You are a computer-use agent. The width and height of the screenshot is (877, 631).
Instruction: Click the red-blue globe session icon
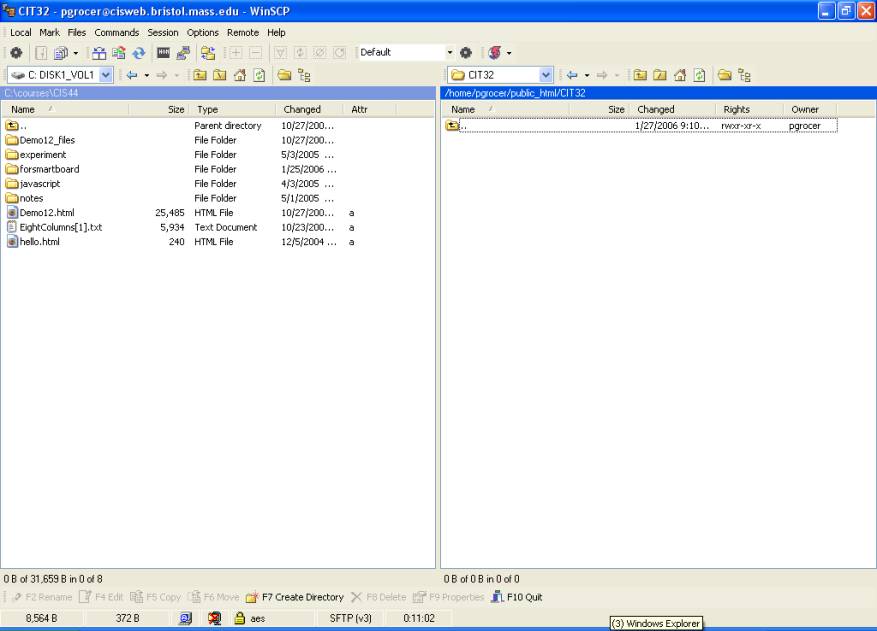click(x=494, y=53)
